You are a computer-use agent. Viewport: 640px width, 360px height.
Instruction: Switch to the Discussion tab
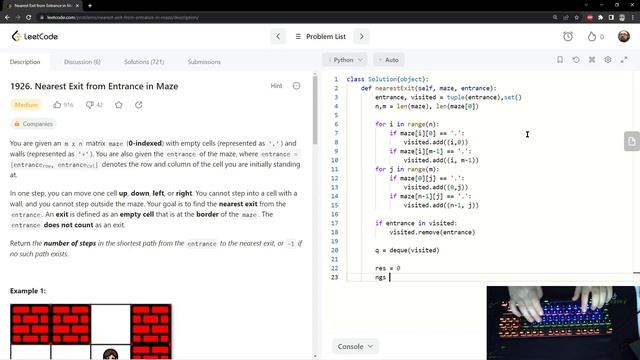click(x=82, y=62)
